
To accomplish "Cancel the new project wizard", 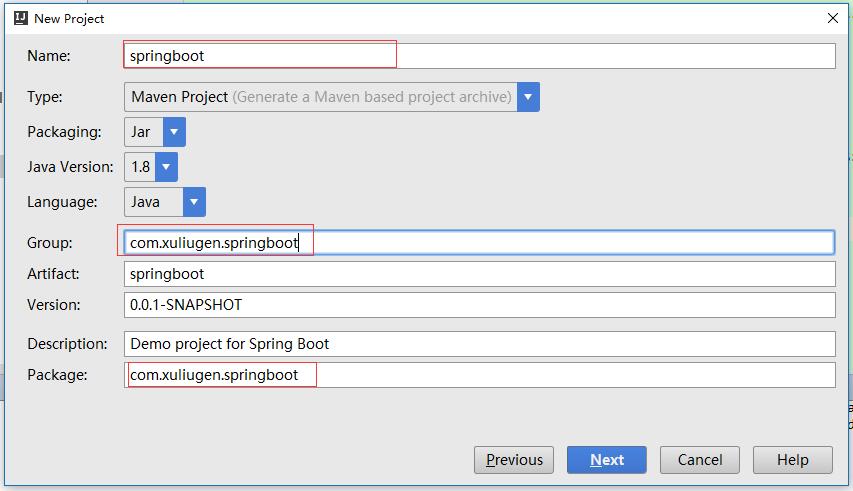I will 700,460.
